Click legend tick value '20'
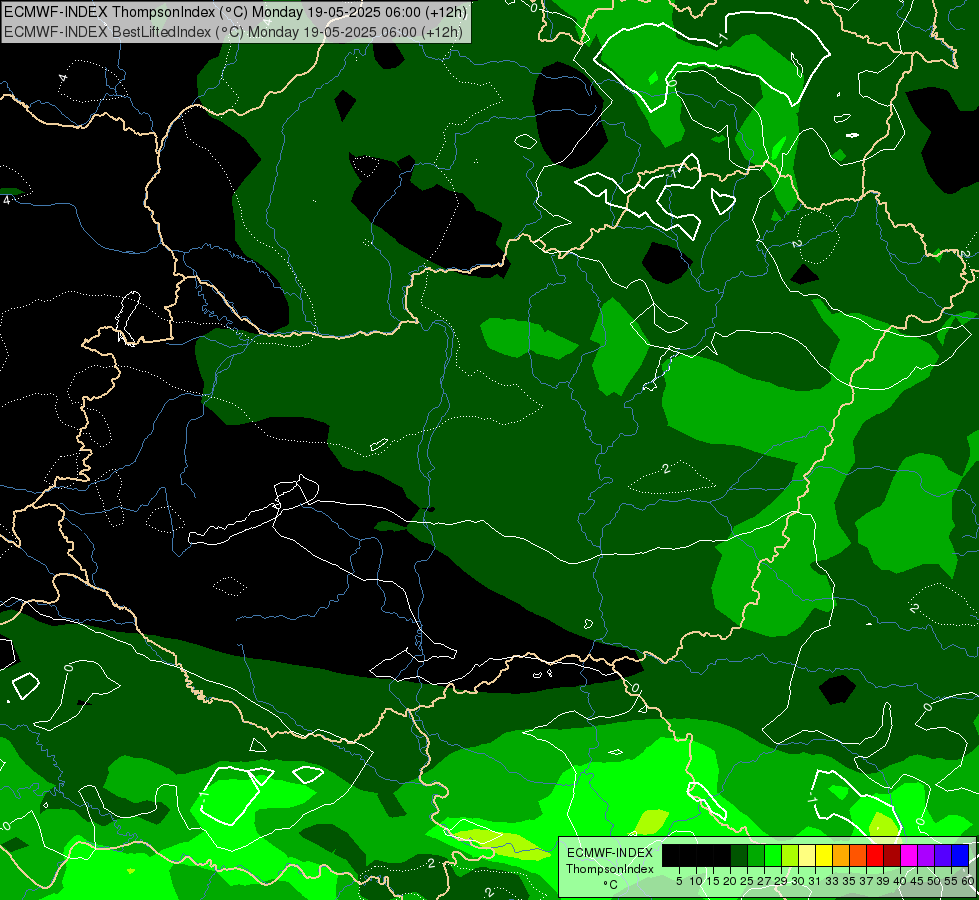Viewport: 979px width, 900px height. click(x=730, y=881)
